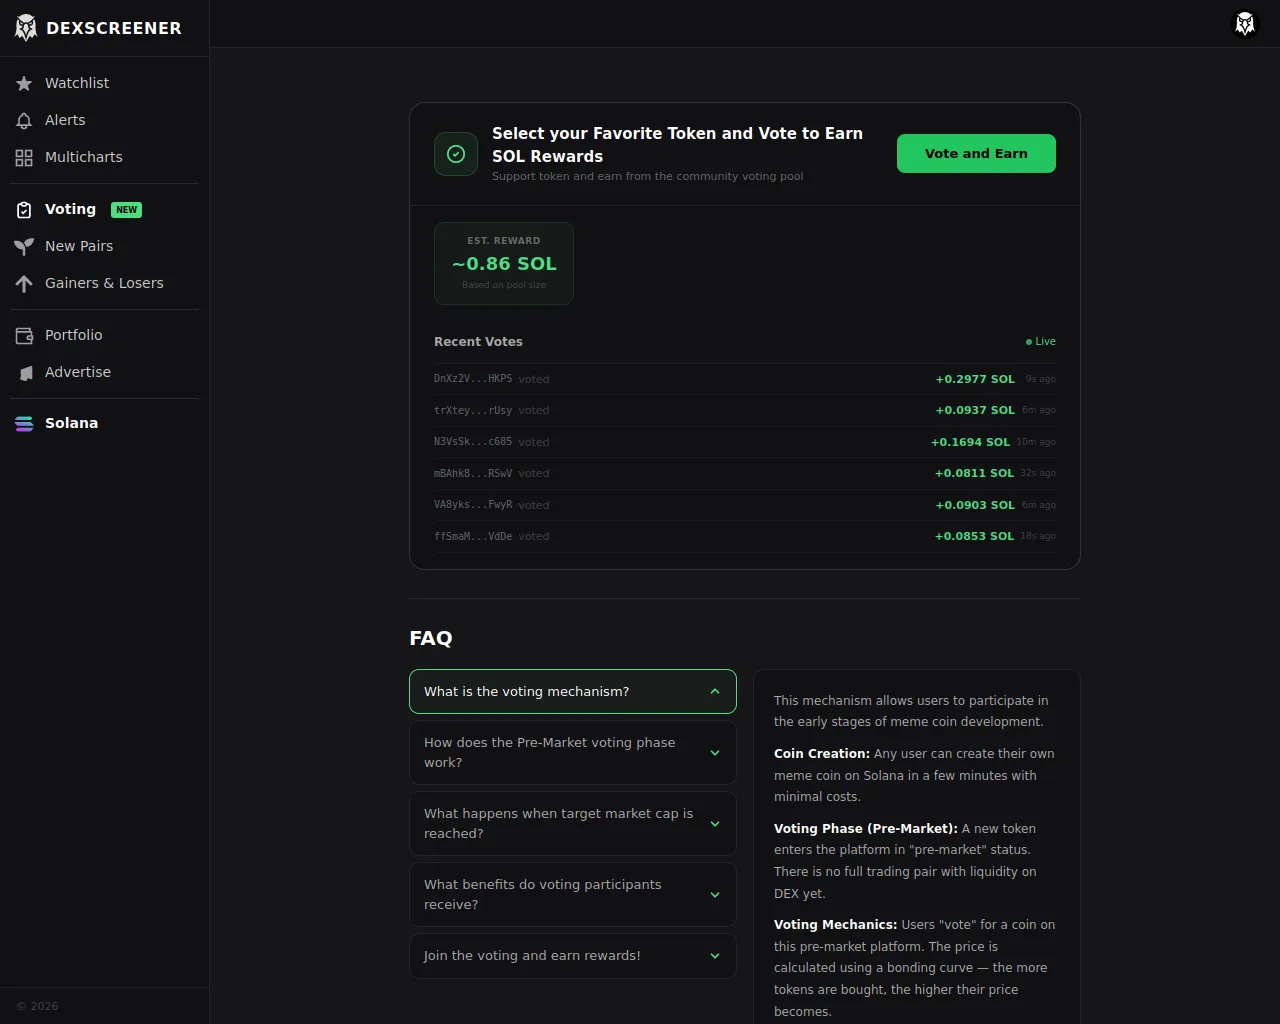Image resolution: width=1280 pixels, height=1024 pixels.
Task: Click the Watchlist star icon
Action: [24, 84]
